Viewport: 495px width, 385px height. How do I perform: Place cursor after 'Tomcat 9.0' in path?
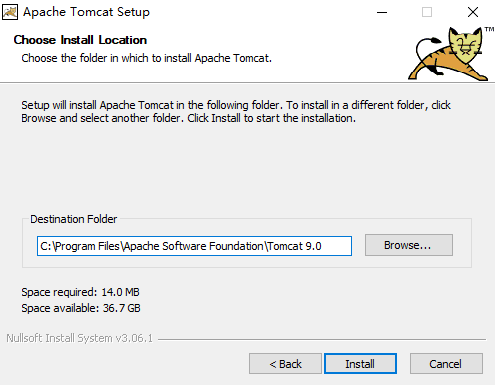pyautogui.click(x=323, y=246)
